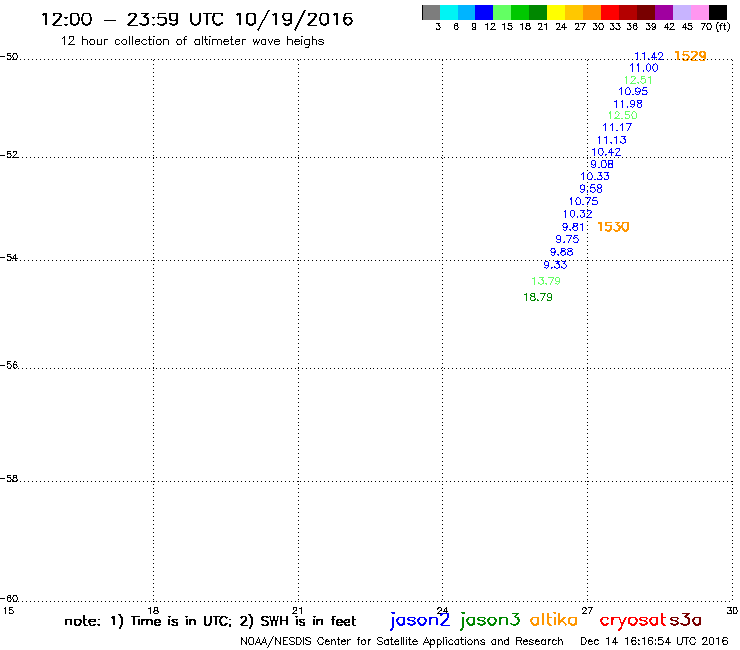Click the "24" color bar label
Viewport: 740px width, 650px height.
coord(561,27)
